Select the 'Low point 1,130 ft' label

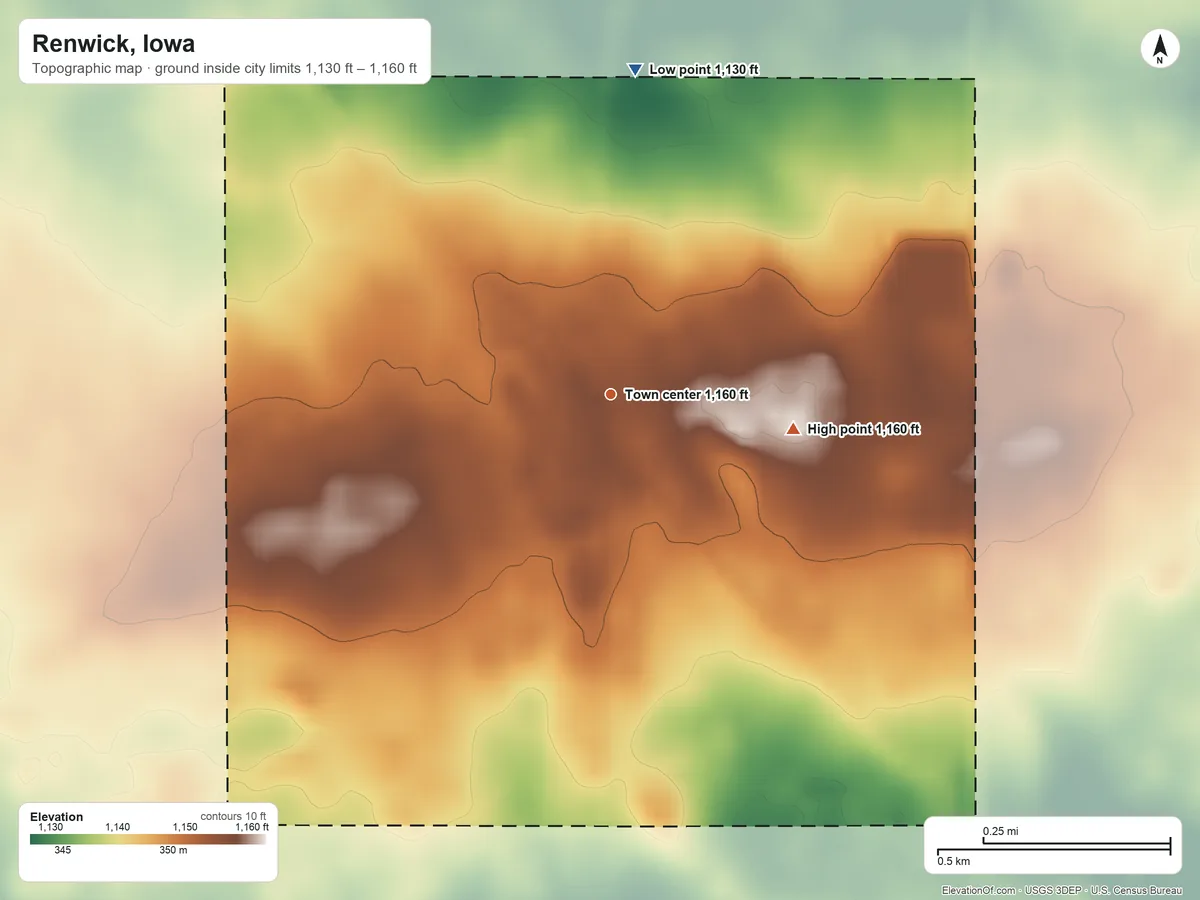tap(704, 70)
